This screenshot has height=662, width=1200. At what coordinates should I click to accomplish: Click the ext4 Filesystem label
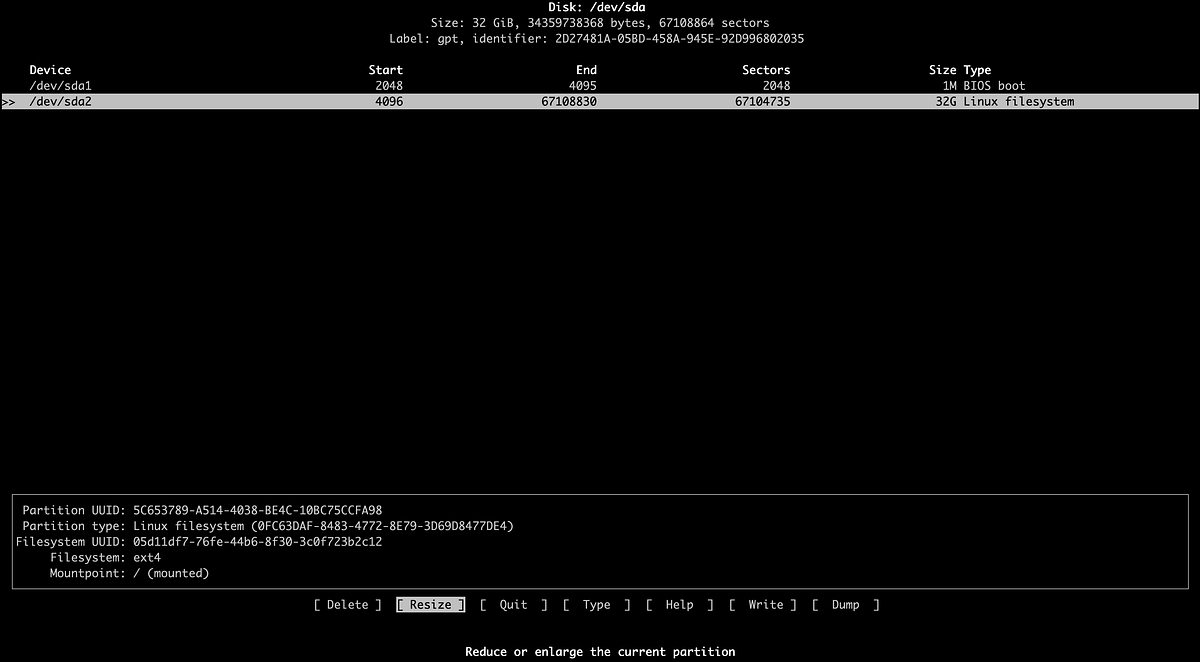[147, 557]
